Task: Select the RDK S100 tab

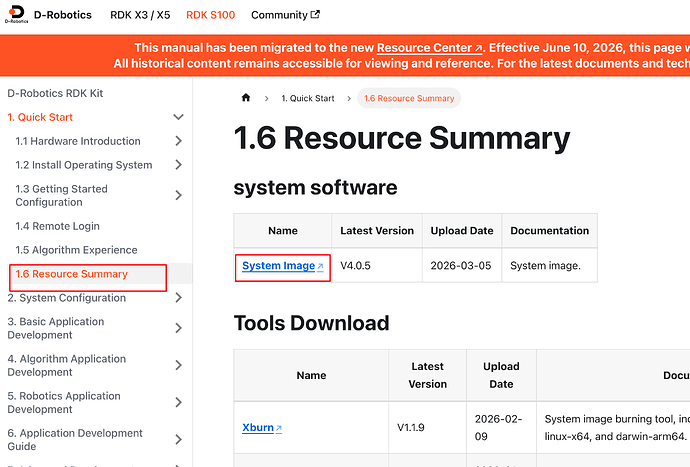Action: point(210,15)
